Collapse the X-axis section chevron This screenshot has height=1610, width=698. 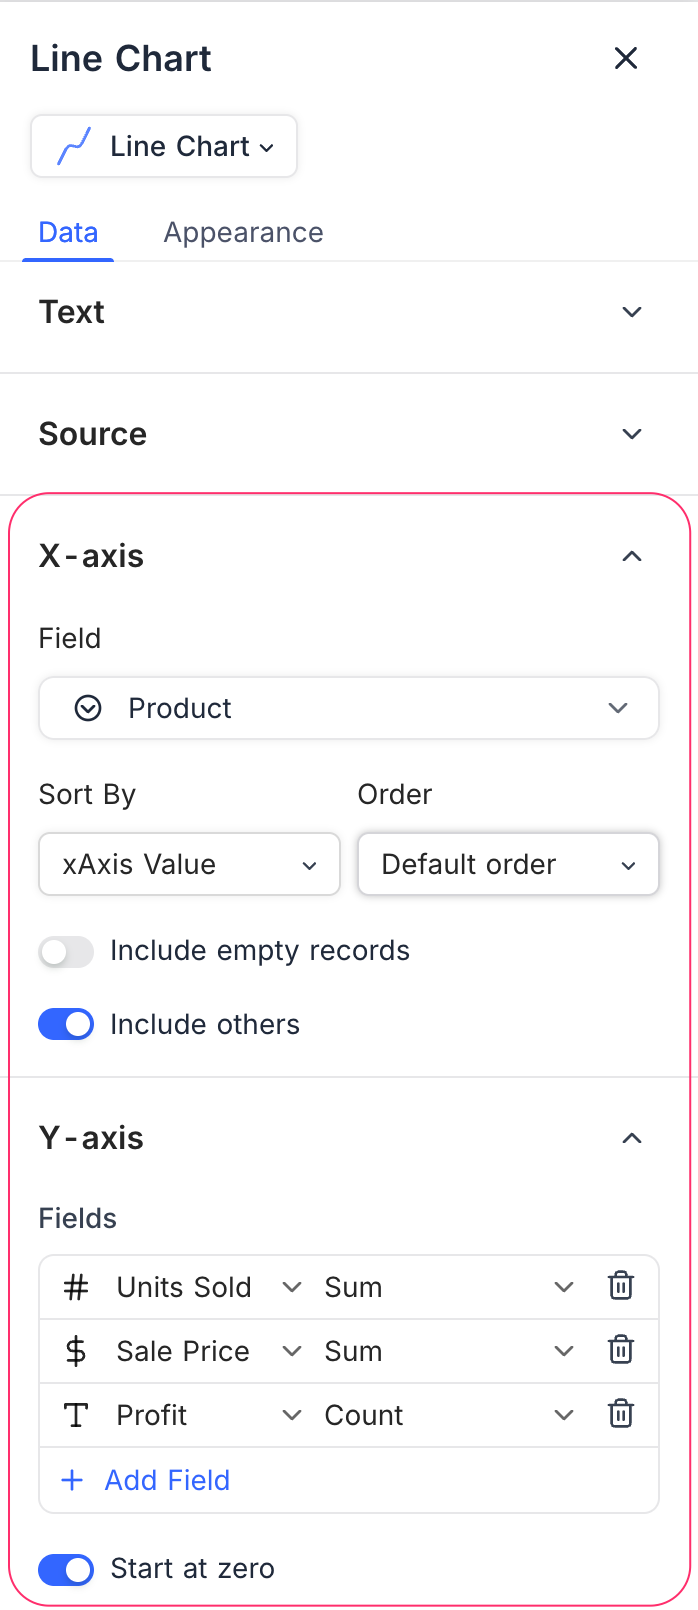(x=632, y=556)
